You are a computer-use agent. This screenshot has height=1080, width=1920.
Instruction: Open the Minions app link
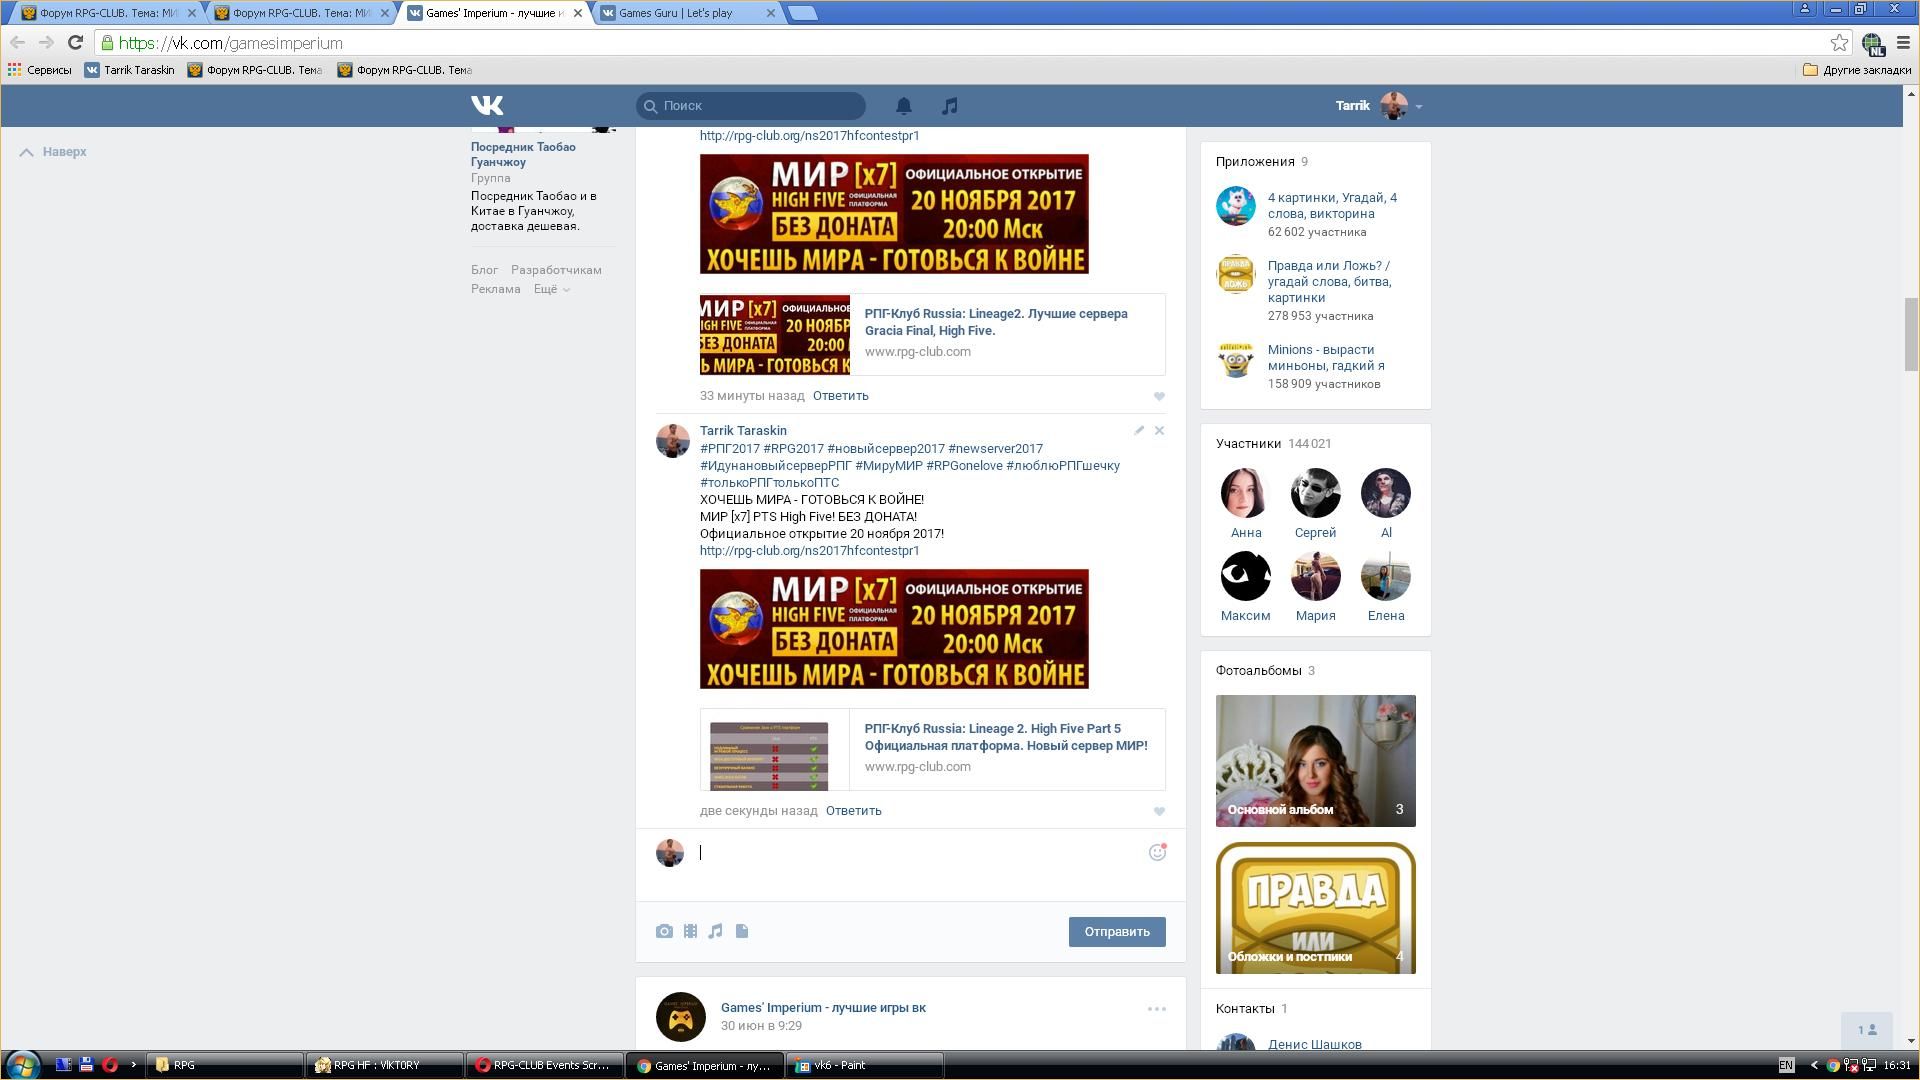point(1326,358)
